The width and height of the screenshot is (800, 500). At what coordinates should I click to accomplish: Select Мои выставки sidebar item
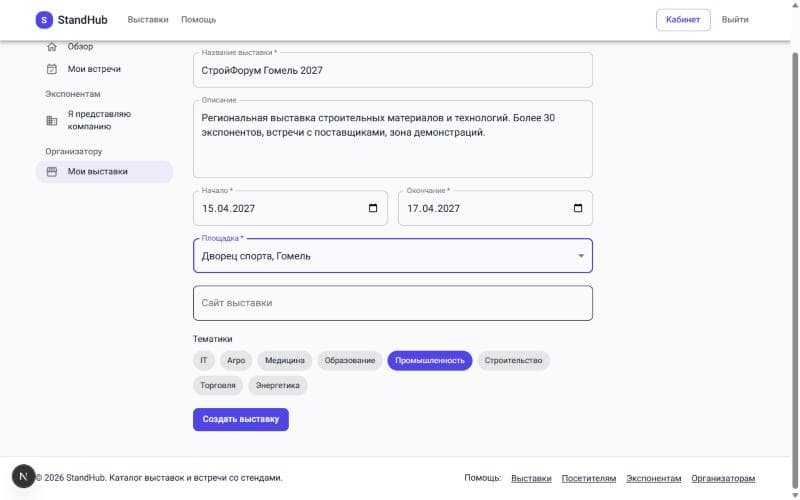[x=104, y=172]
